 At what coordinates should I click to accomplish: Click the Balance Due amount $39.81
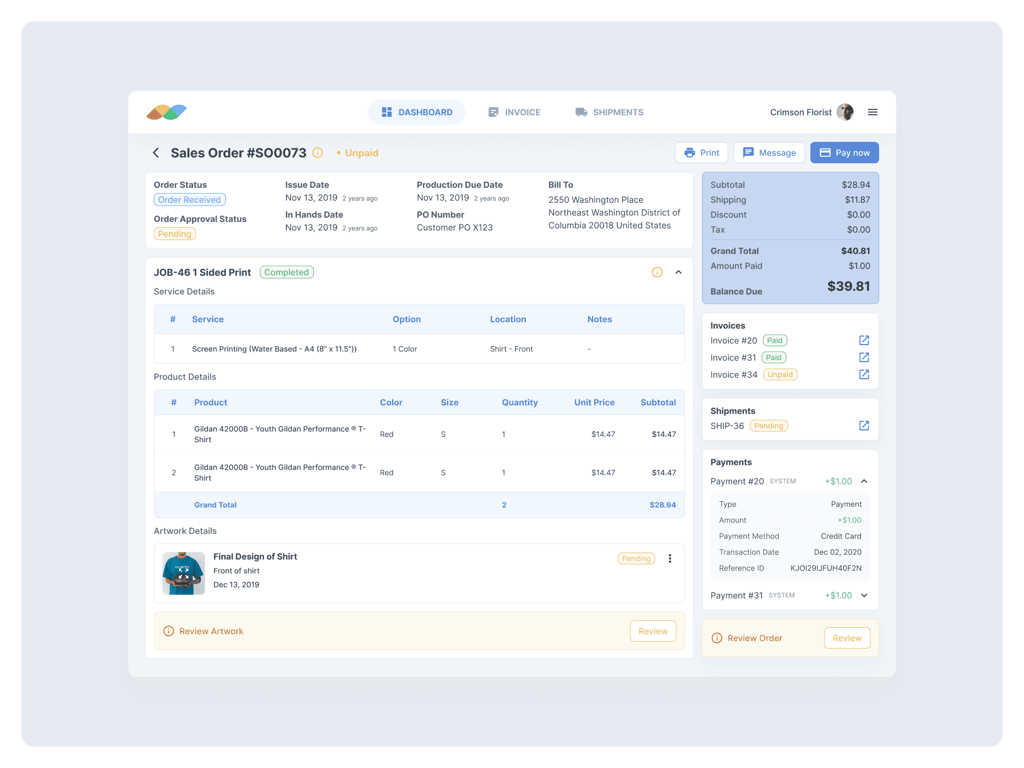pyautogui.click(x=848, y=287)
